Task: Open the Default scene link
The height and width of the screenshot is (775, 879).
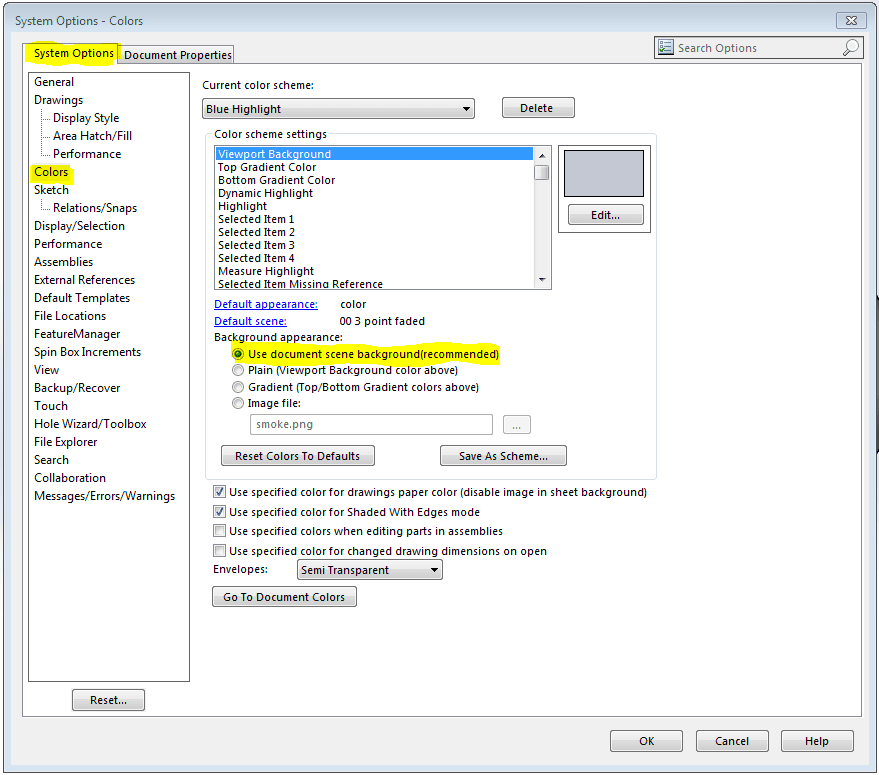Action: pyautogui.click(x=249, y=320)
